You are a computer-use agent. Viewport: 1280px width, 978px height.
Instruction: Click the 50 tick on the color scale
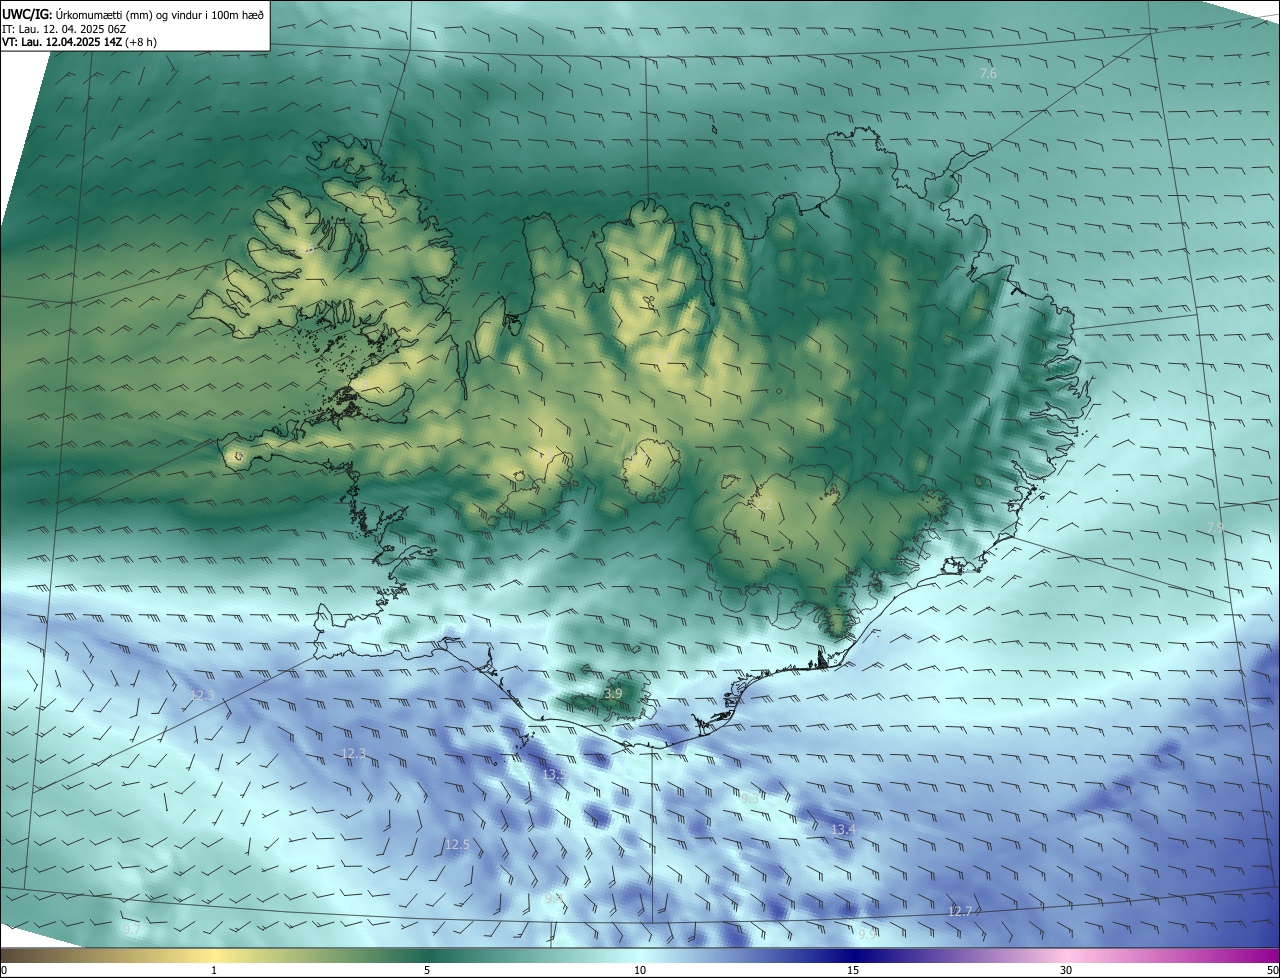(1271, 970)
